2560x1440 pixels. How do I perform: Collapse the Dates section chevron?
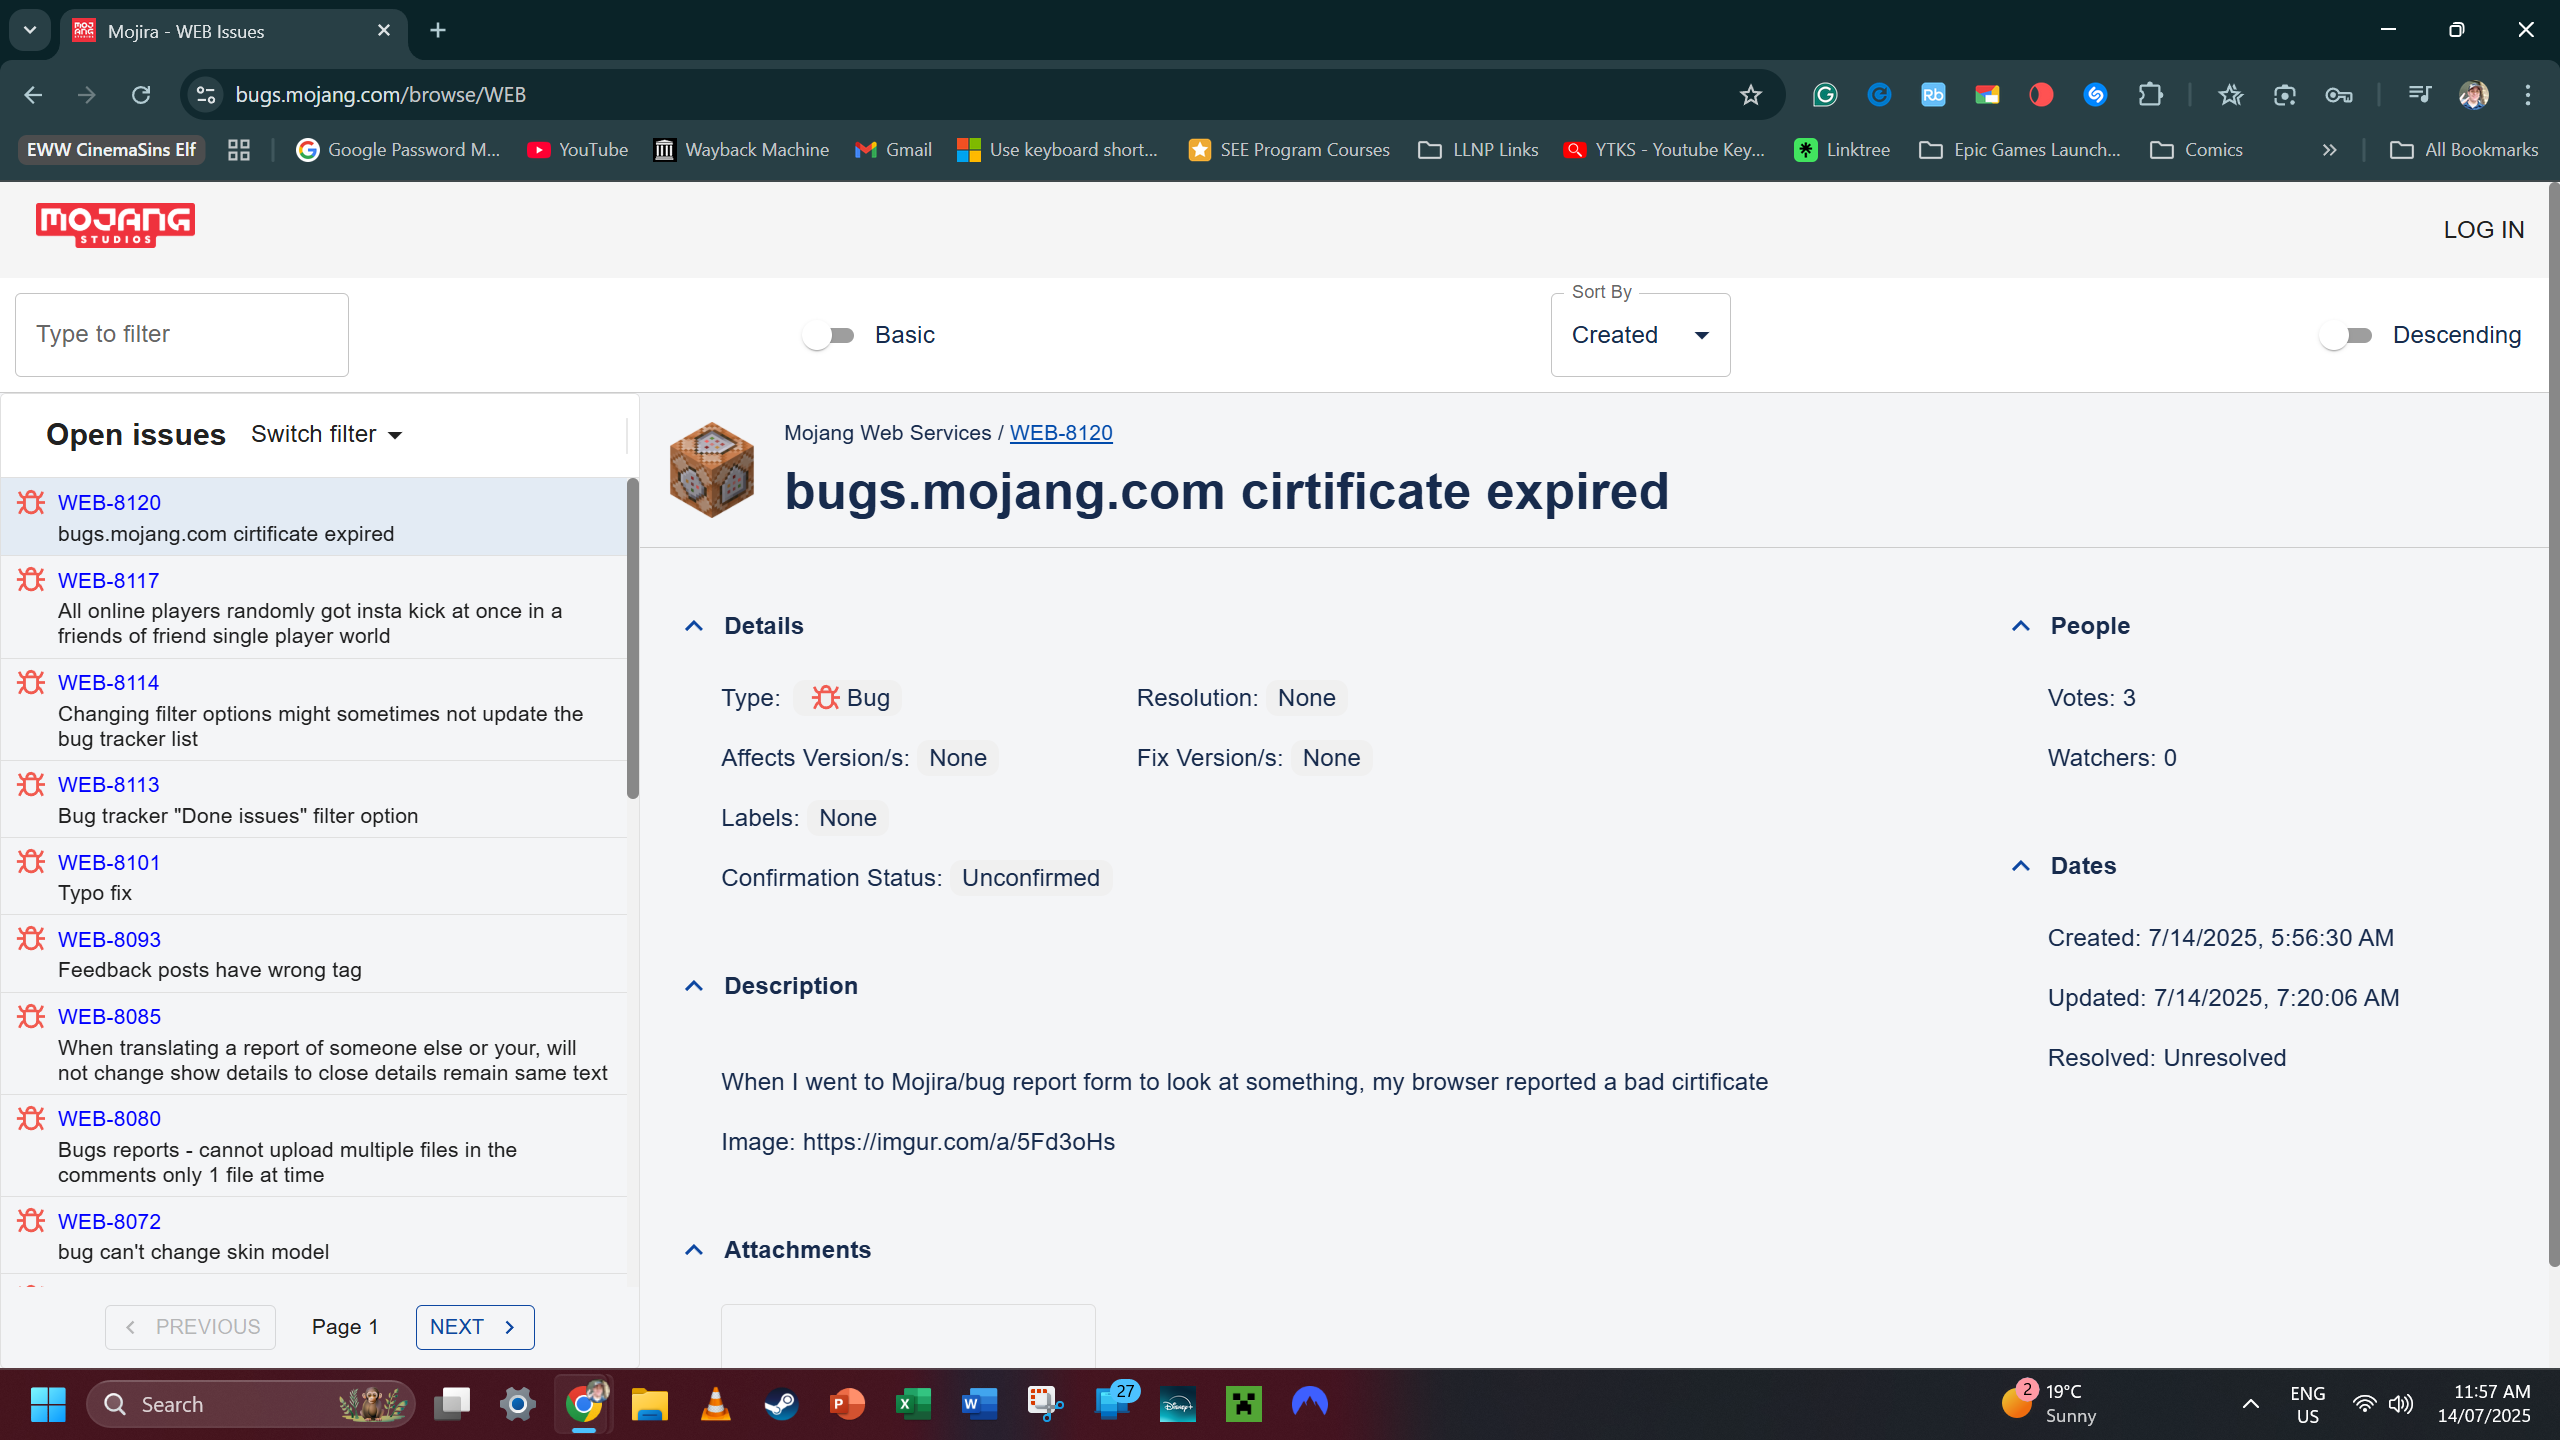point(2021,866)
